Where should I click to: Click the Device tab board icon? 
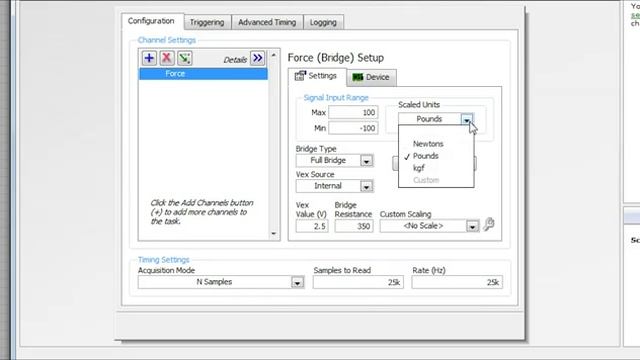click(358, 77)
